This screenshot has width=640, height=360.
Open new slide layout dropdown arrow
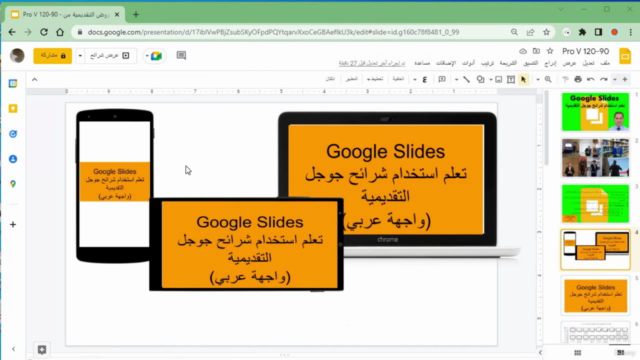615,80
